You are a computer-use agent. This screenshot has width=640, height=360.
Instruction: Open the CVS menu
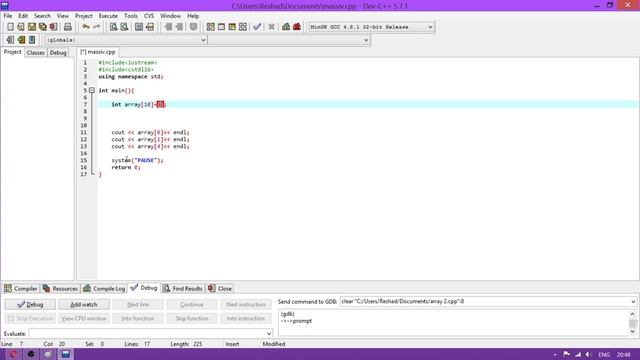(149, 16)
